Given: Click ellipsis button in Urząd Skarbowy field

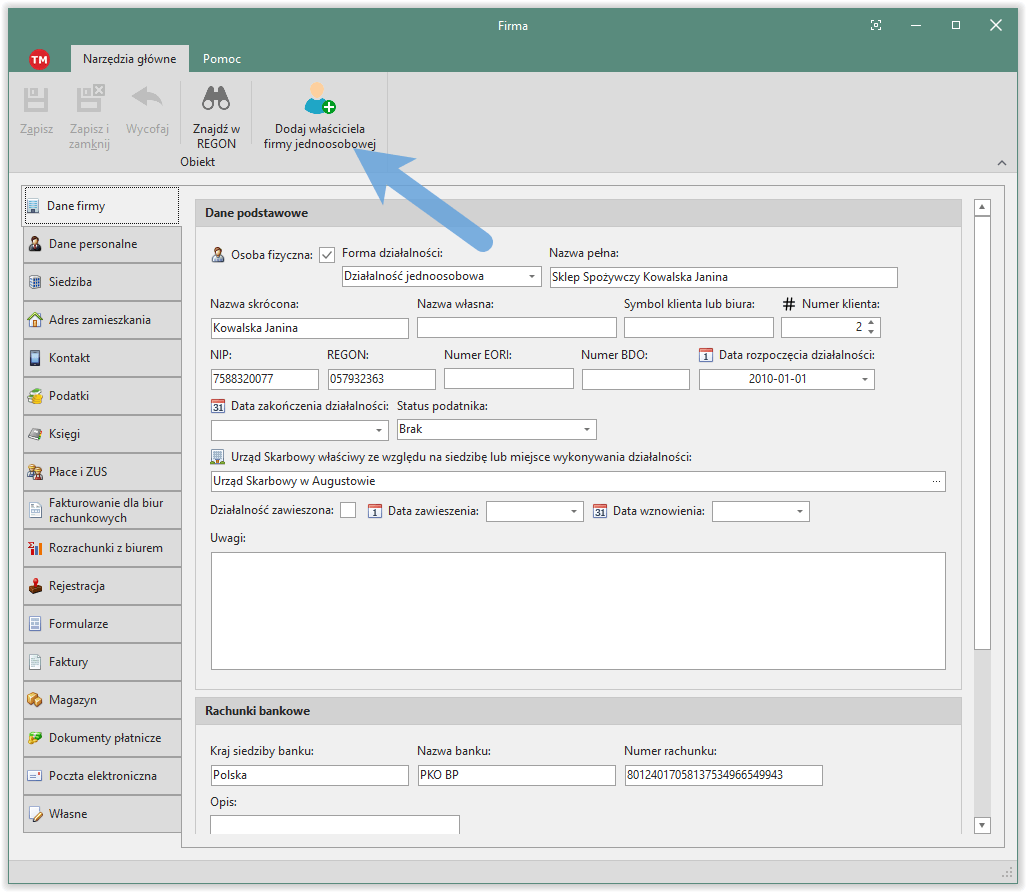Looking at the screenshot, I should click(x=936, y=482).
